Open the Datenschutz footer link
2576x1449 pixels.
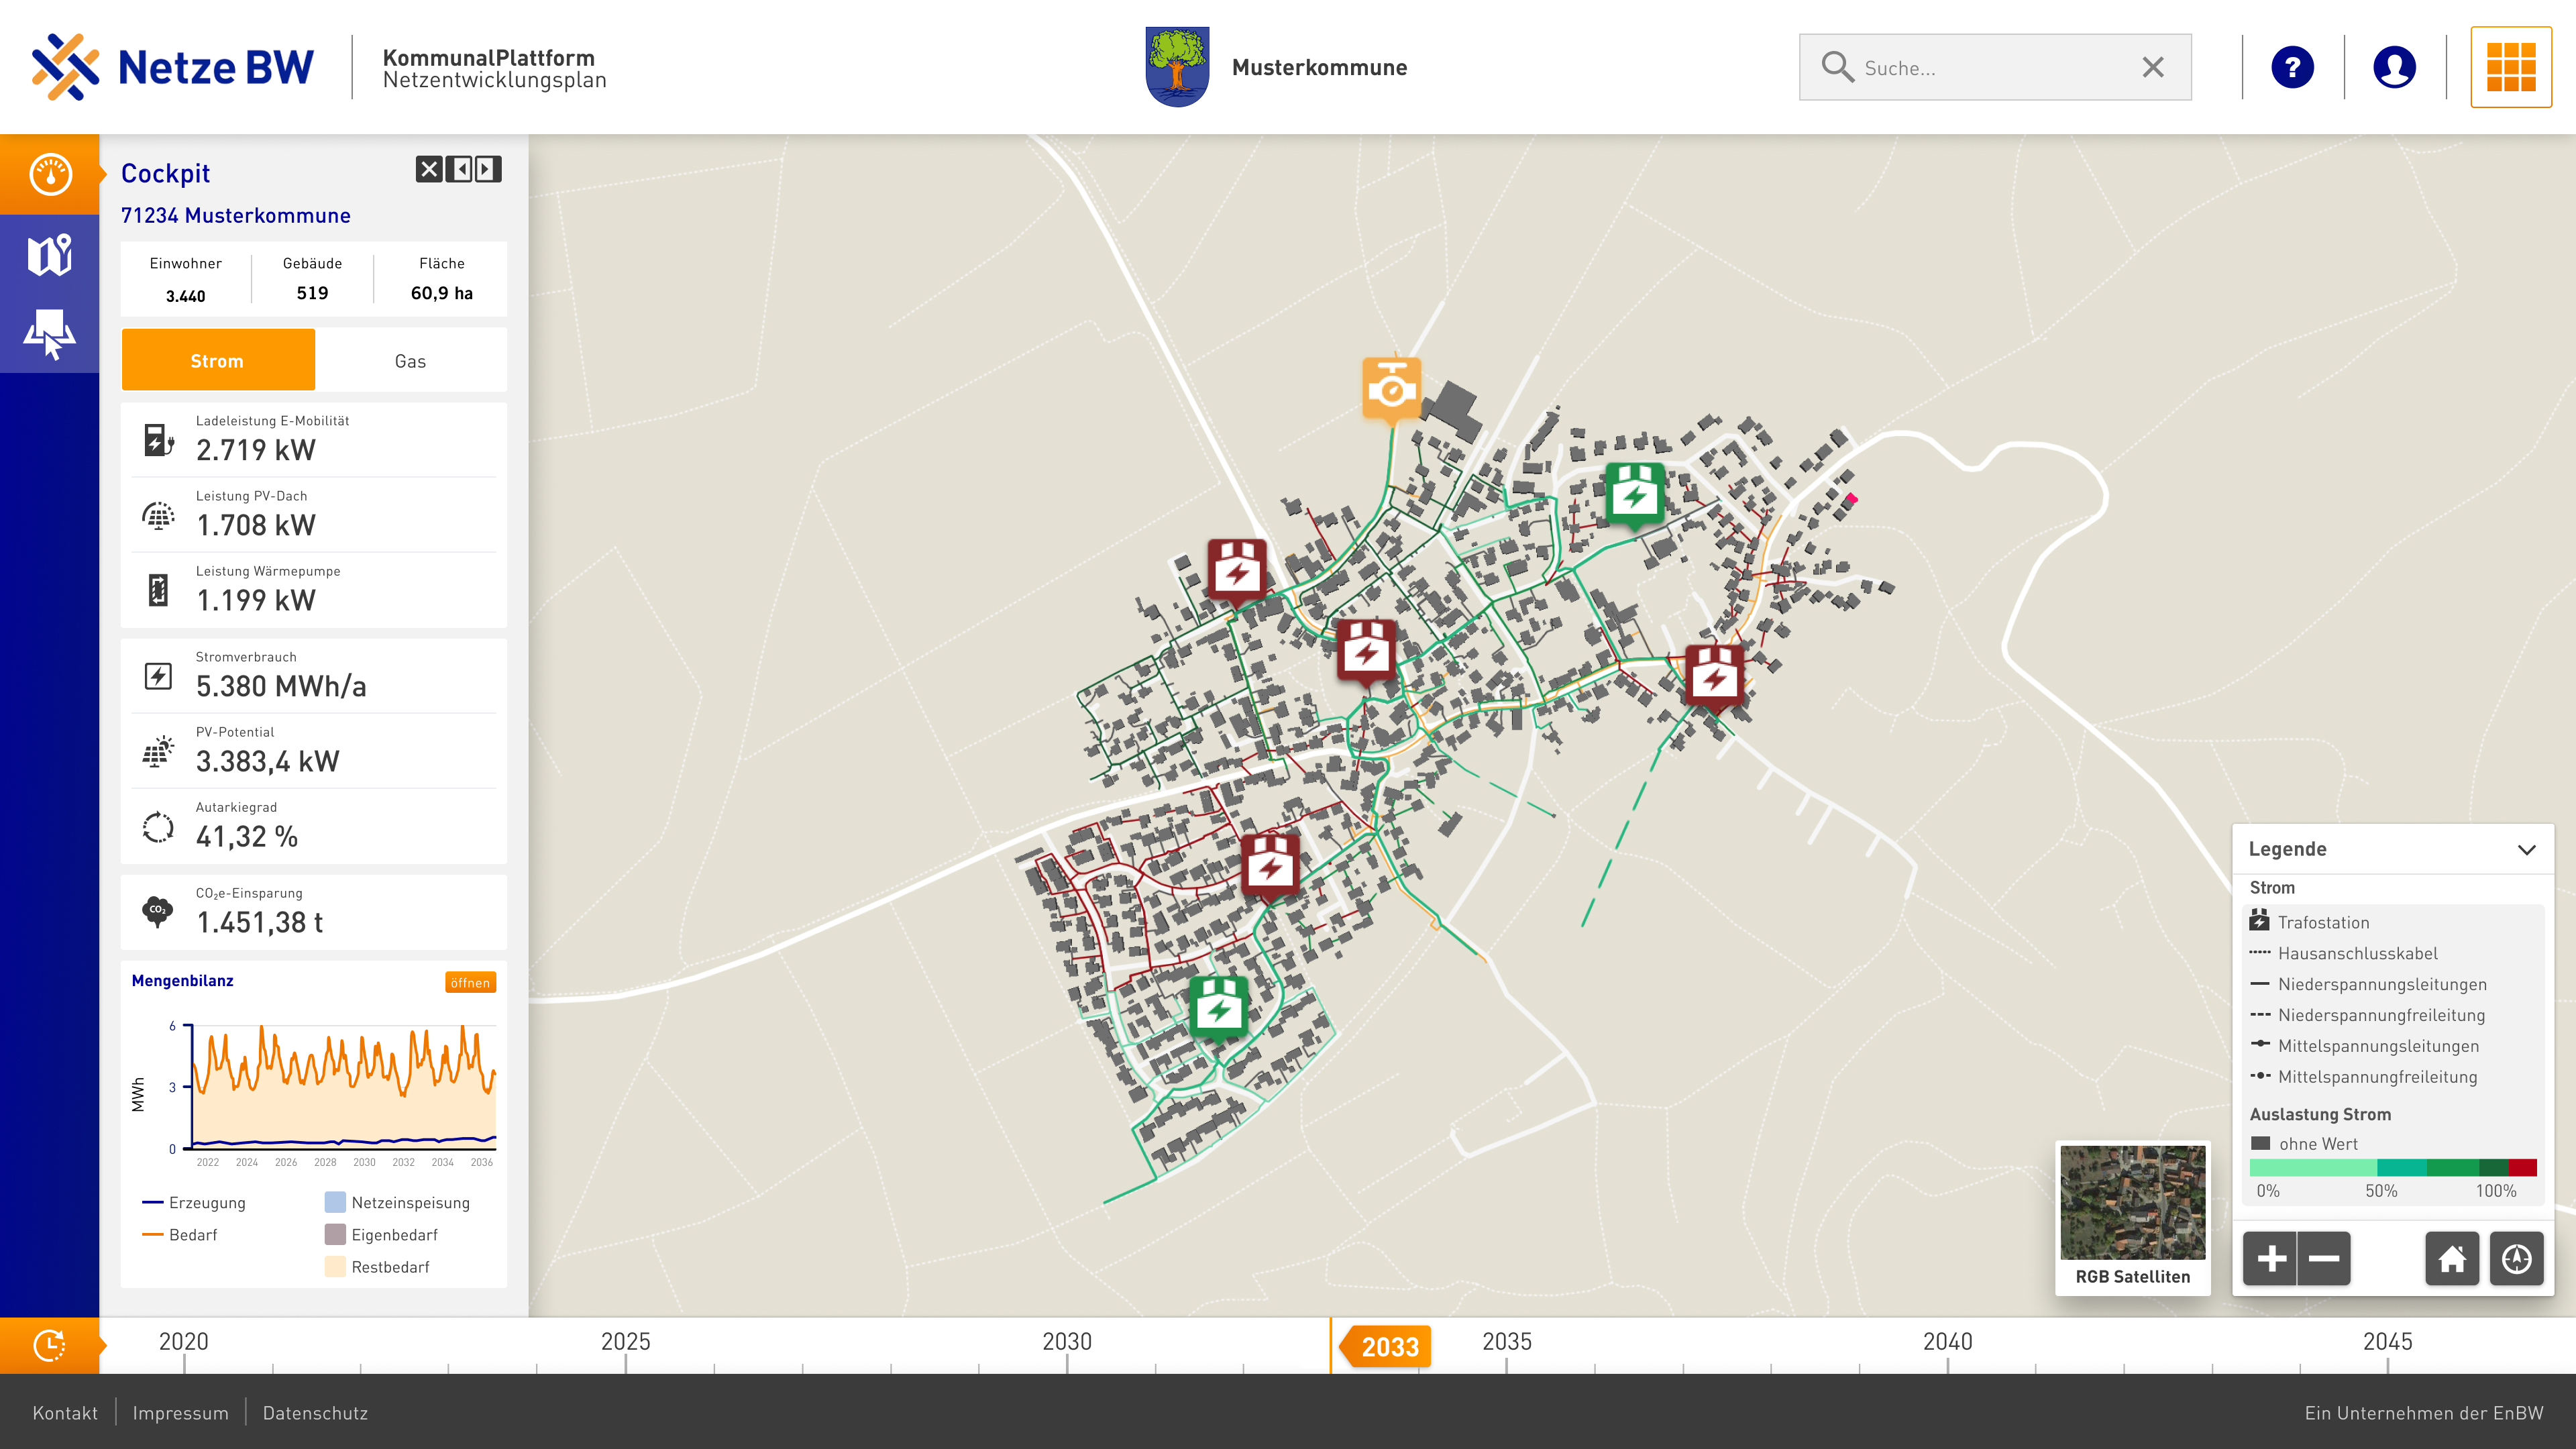[x=315, y=1413]
